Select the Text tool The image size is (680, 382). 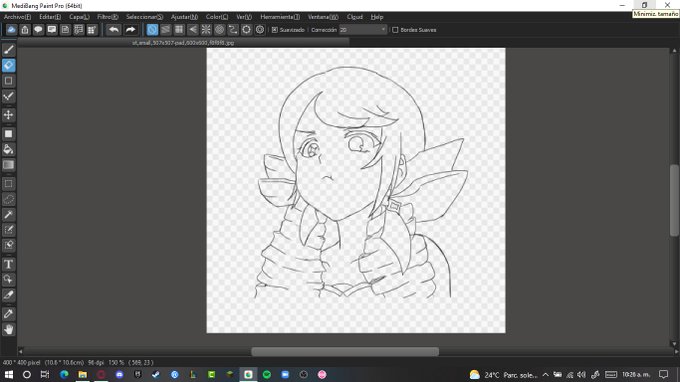[8, 264]
